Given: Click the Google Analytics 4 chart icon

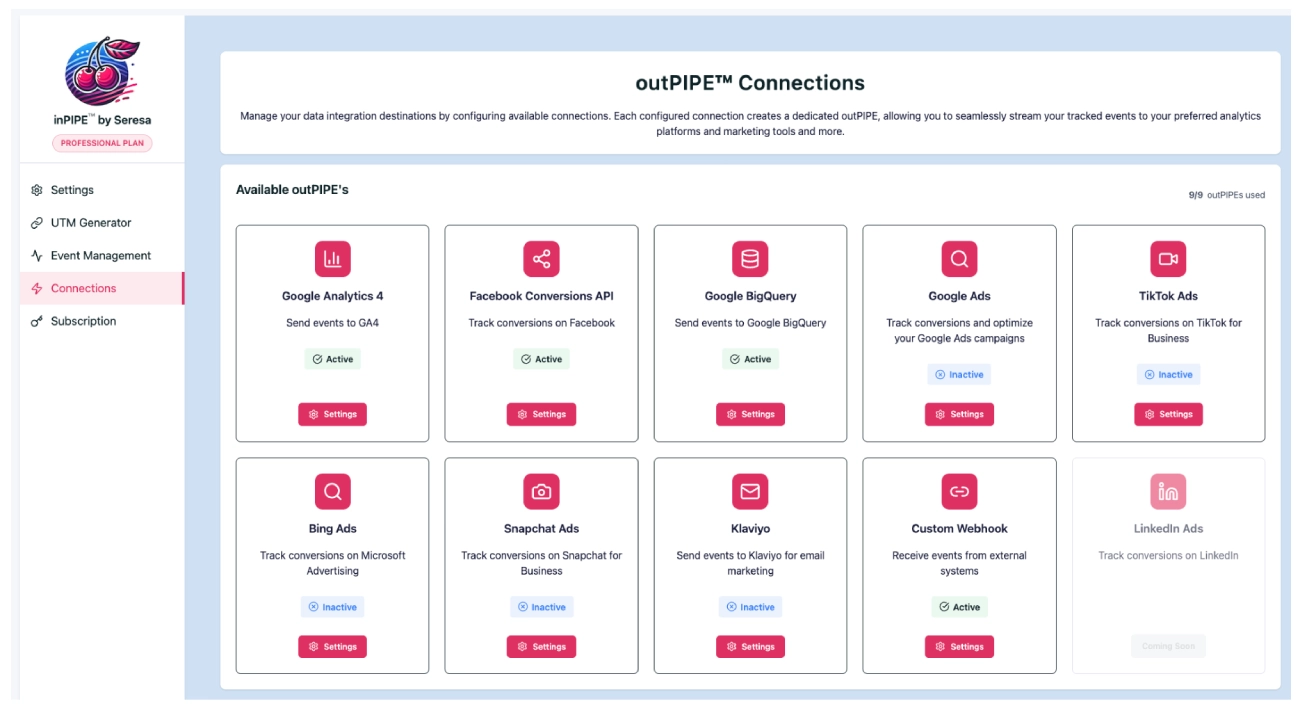Looking at the screenshot, I should click(x=333, y=259).
